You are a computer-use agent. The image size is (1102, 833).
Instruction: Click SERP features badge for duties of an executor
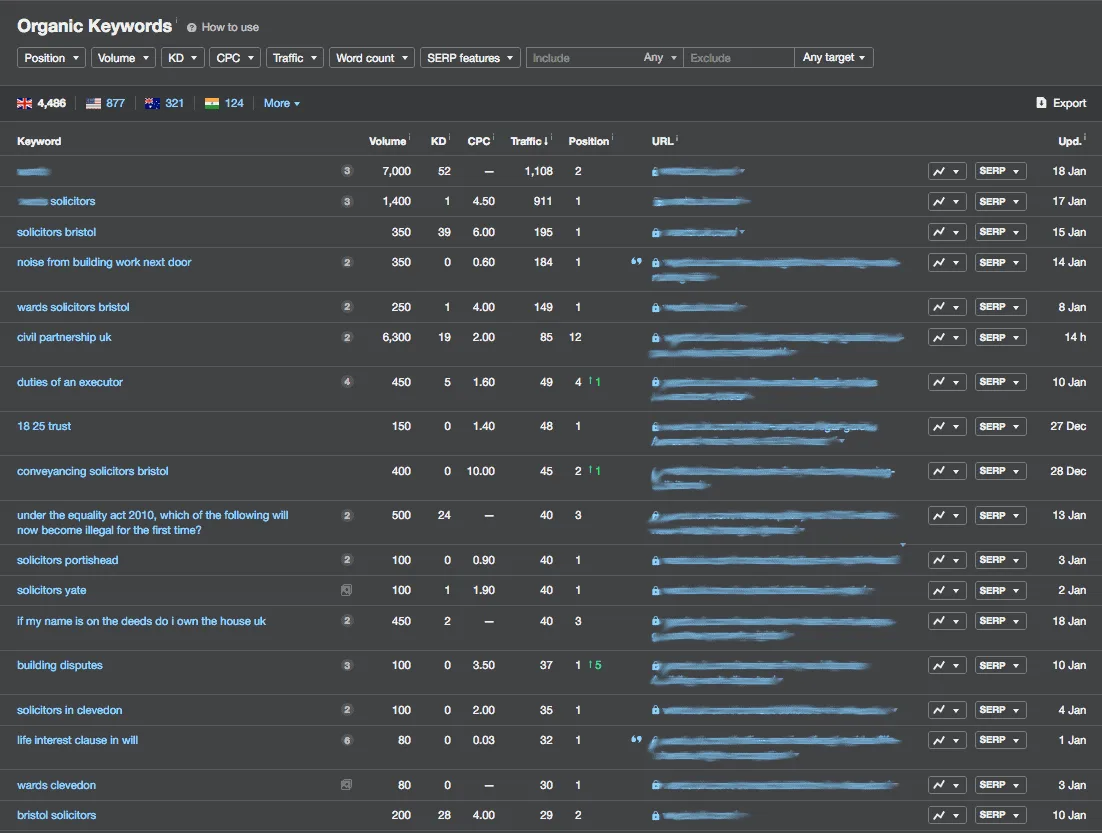click(x=346, y=382)
